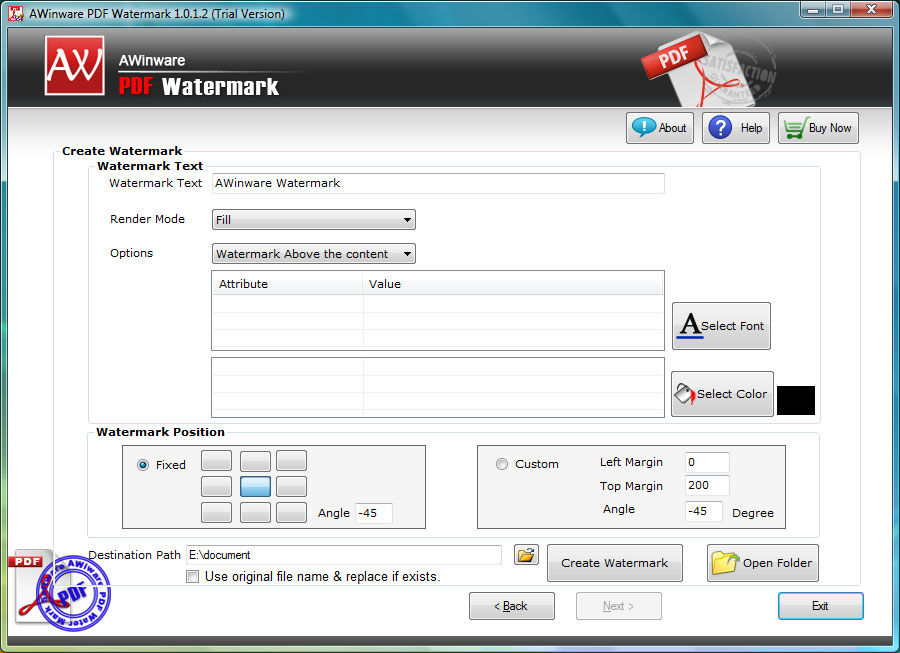
Task: Click the Exit button
Action: 820,606
